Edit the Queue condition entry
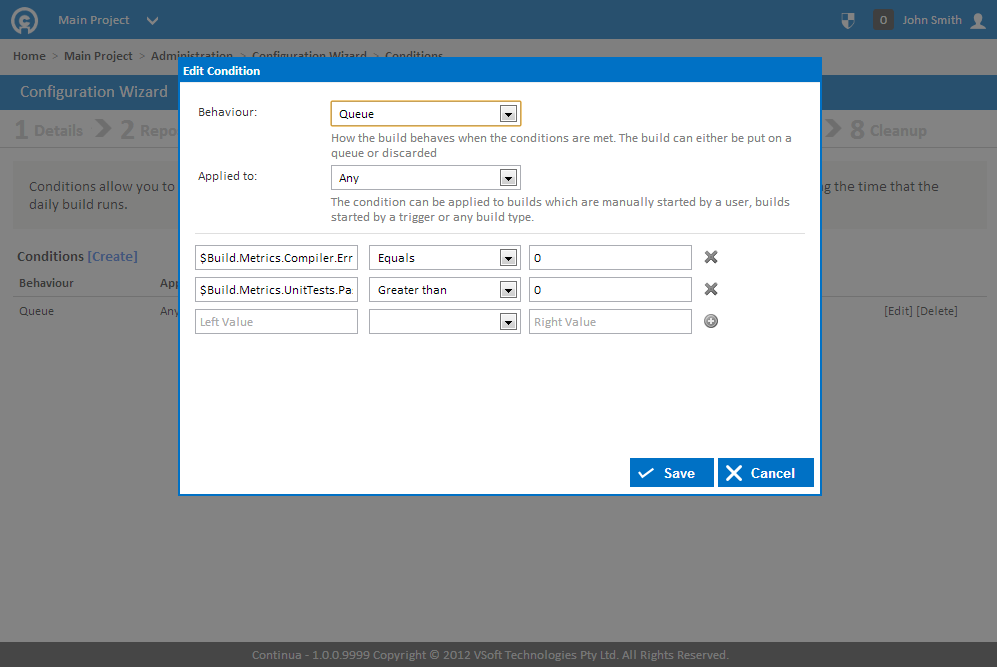The height and width of the screenshot is (667, 997). point(898,311)
